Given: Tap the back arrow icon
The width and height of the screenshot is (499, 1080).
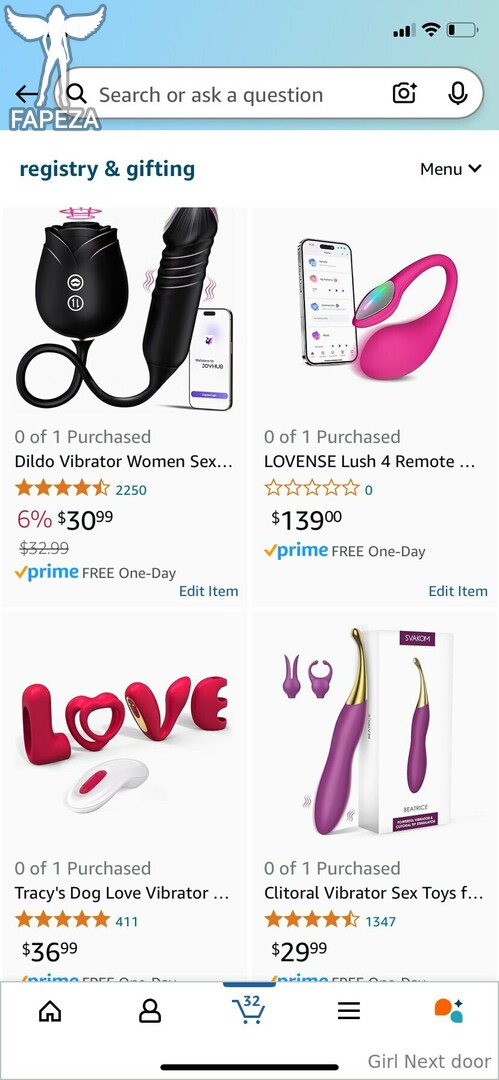Looking at the screenshot, I should [x=28, y=94].
